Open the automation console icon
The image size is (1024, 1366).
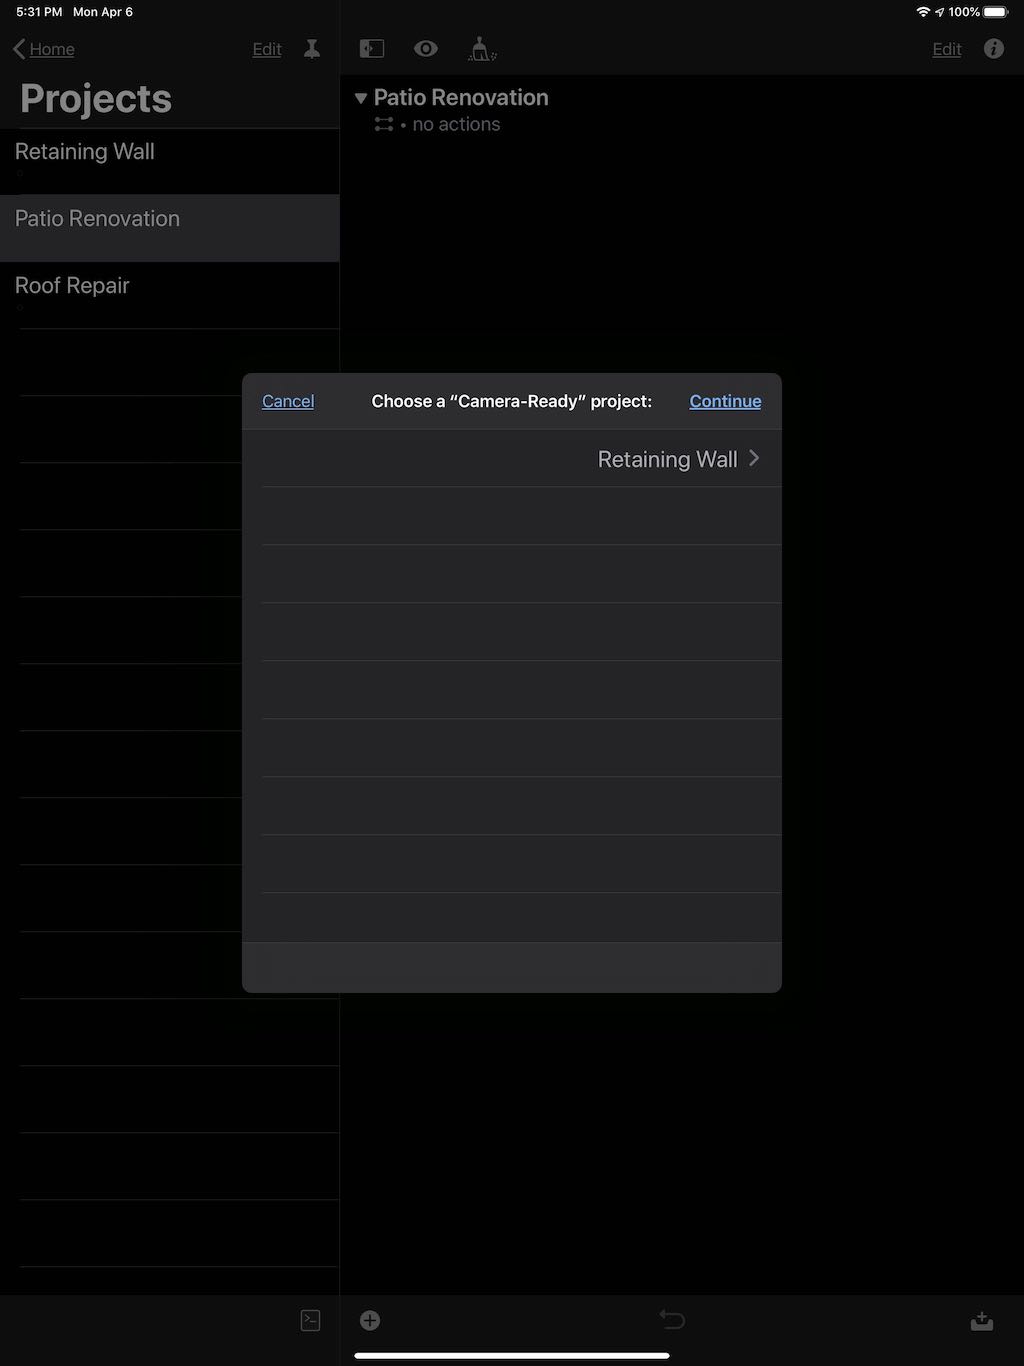pyautogui.click(x=311, y=1320)
